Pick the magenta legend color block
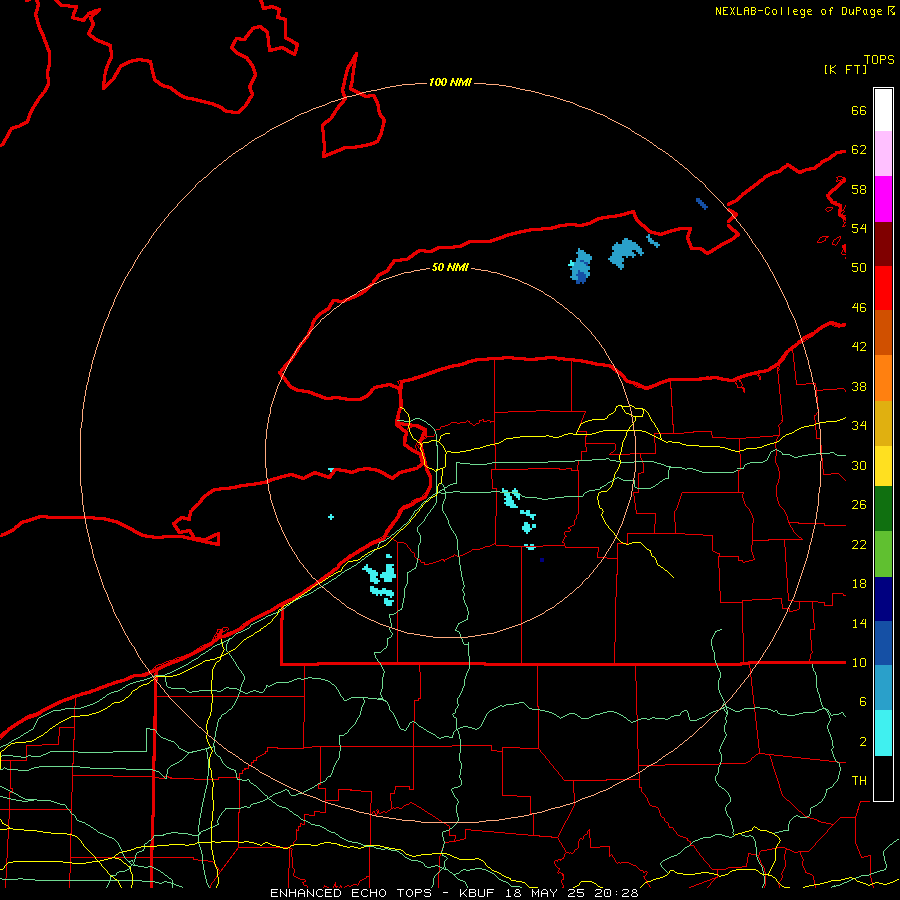The height and width of the screenshot is (900, 900). click(x=883, y=199)
